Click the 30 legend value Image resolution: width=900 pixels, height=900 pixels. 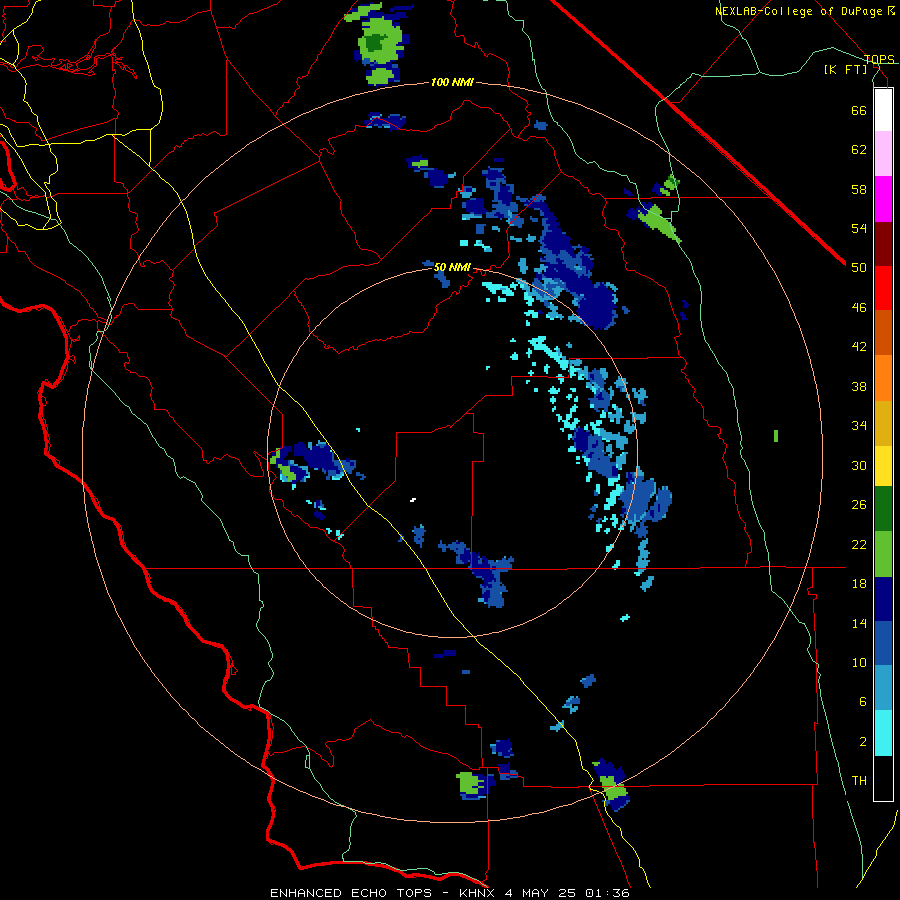[x=859, y=465]
